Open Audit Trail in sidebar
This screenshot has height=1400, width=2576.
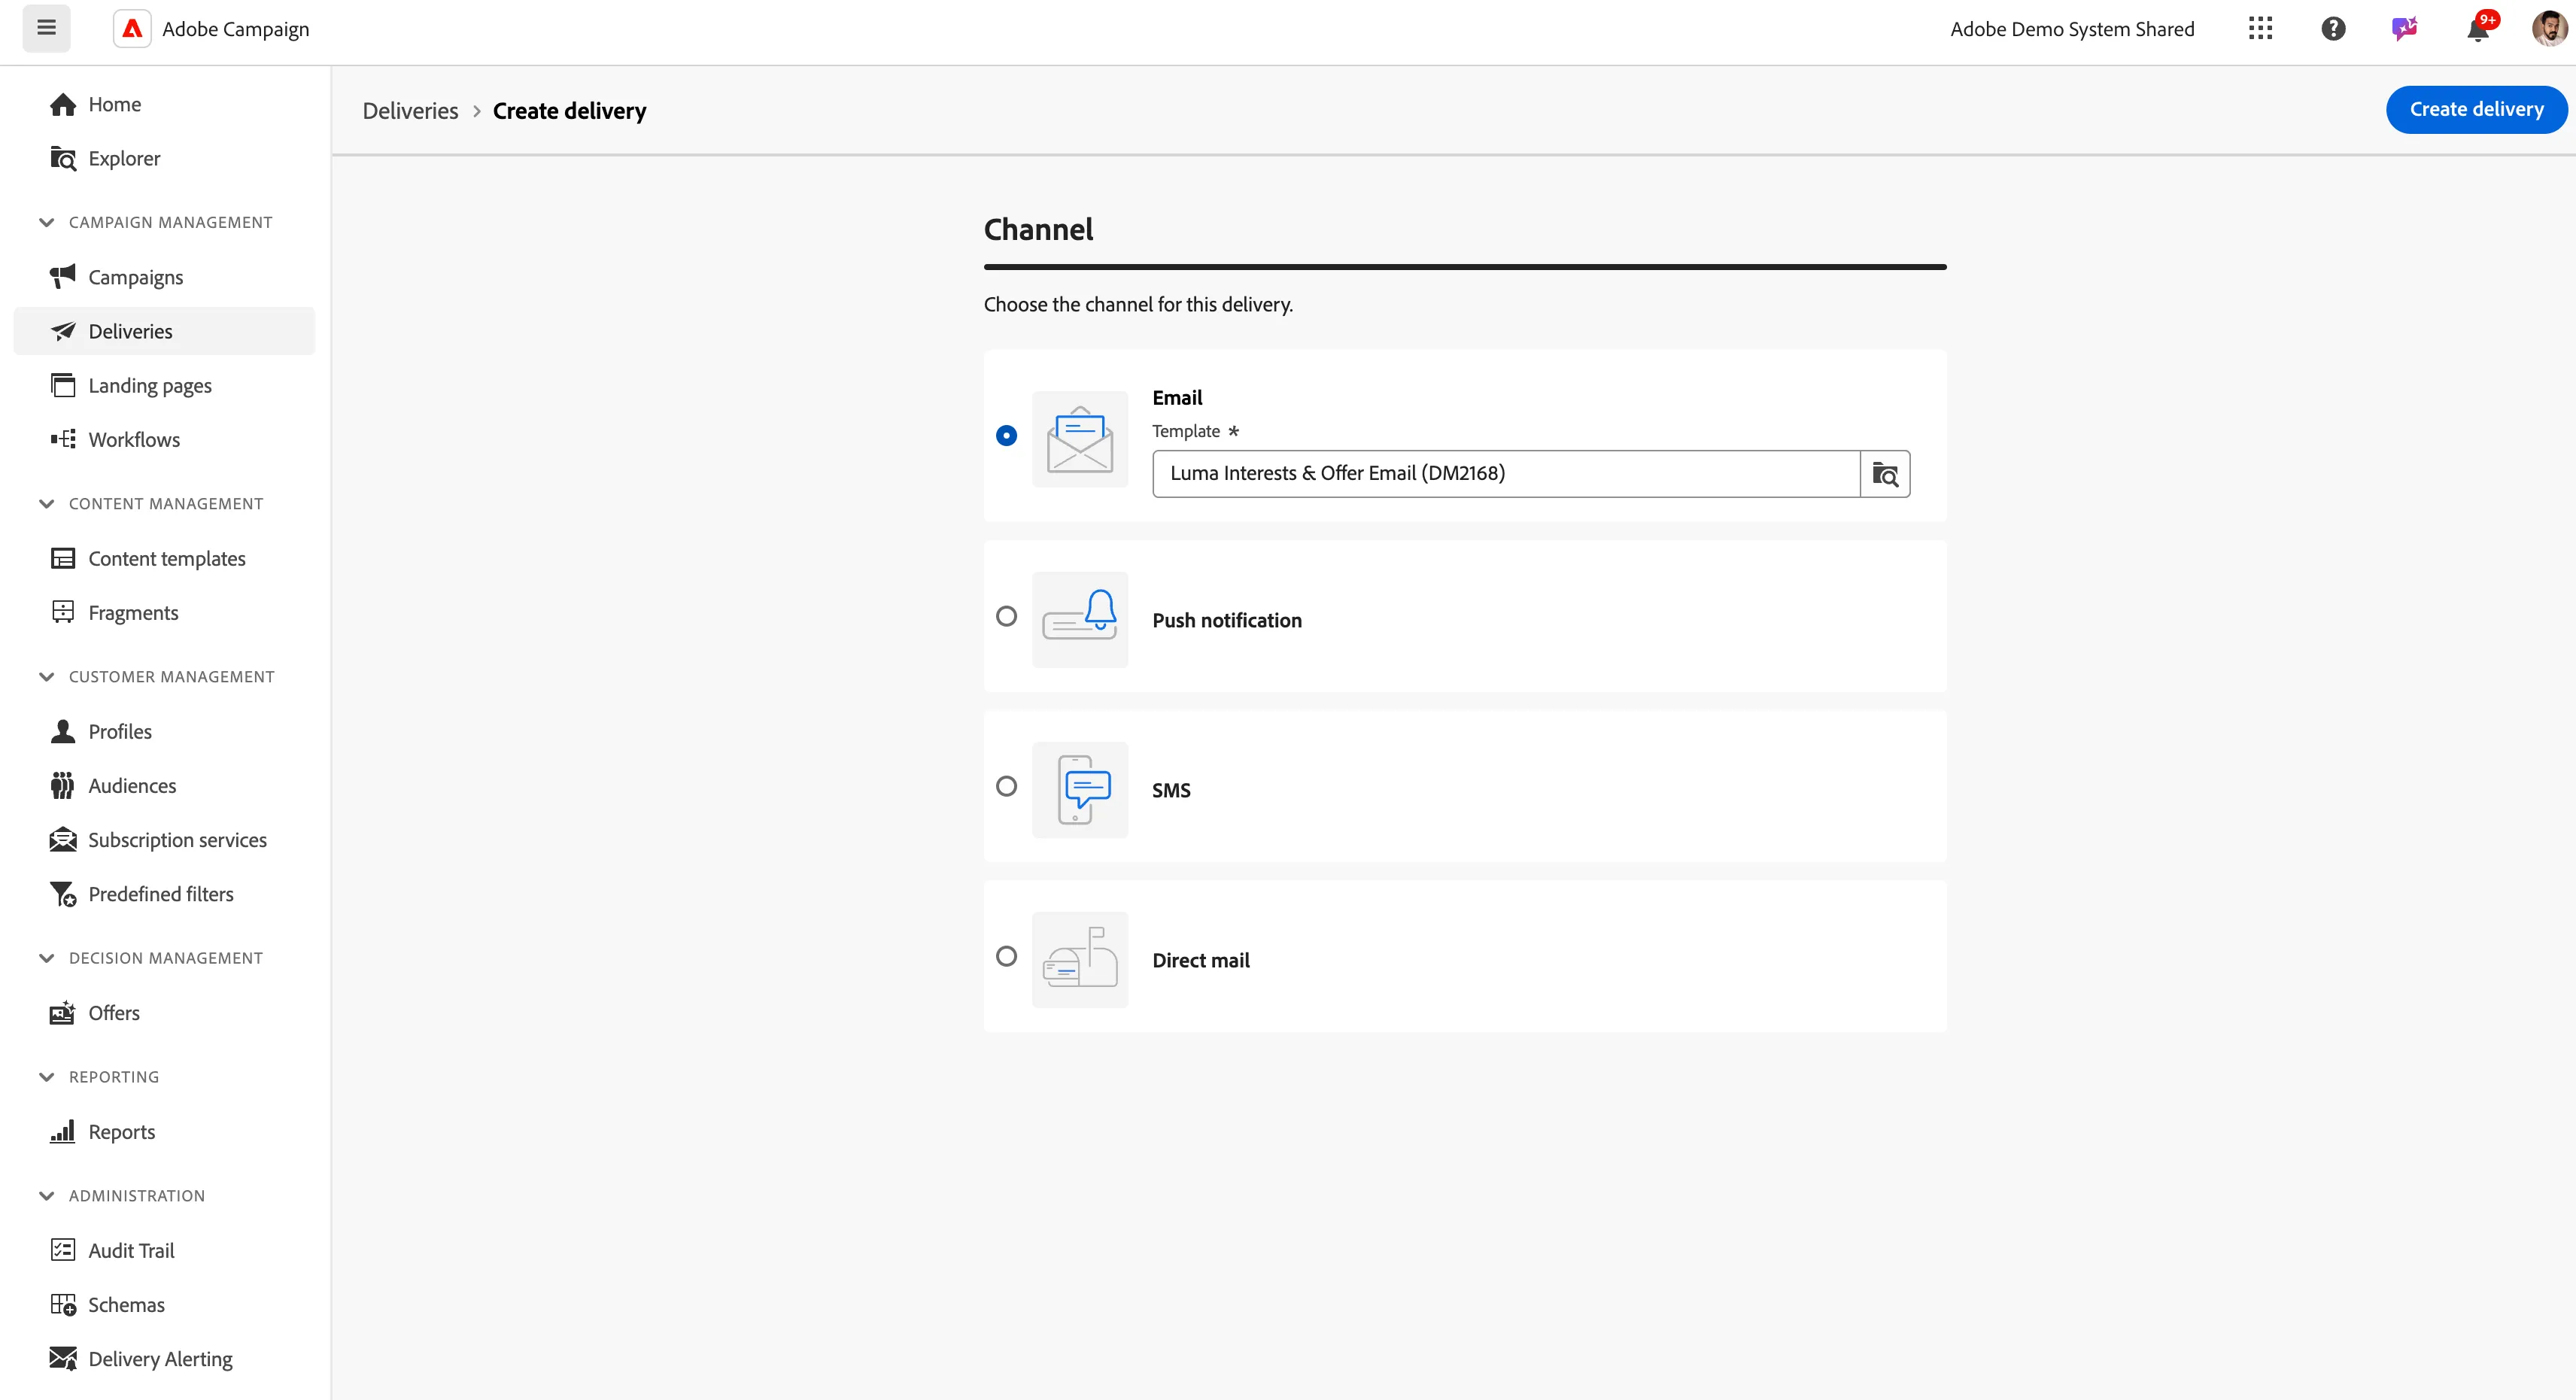click(x=164, y=1251)
